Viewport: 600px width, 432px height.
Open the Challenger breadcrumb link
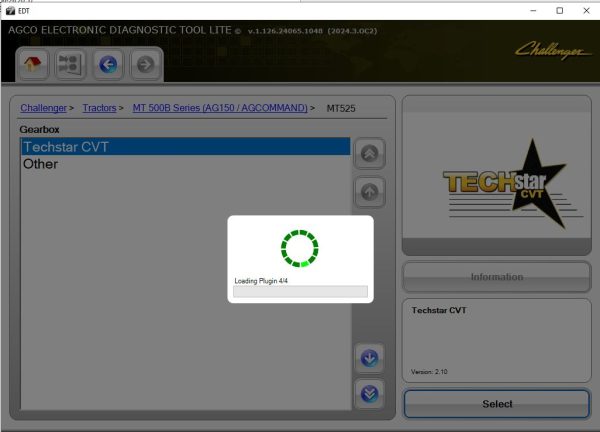[43, 108]
